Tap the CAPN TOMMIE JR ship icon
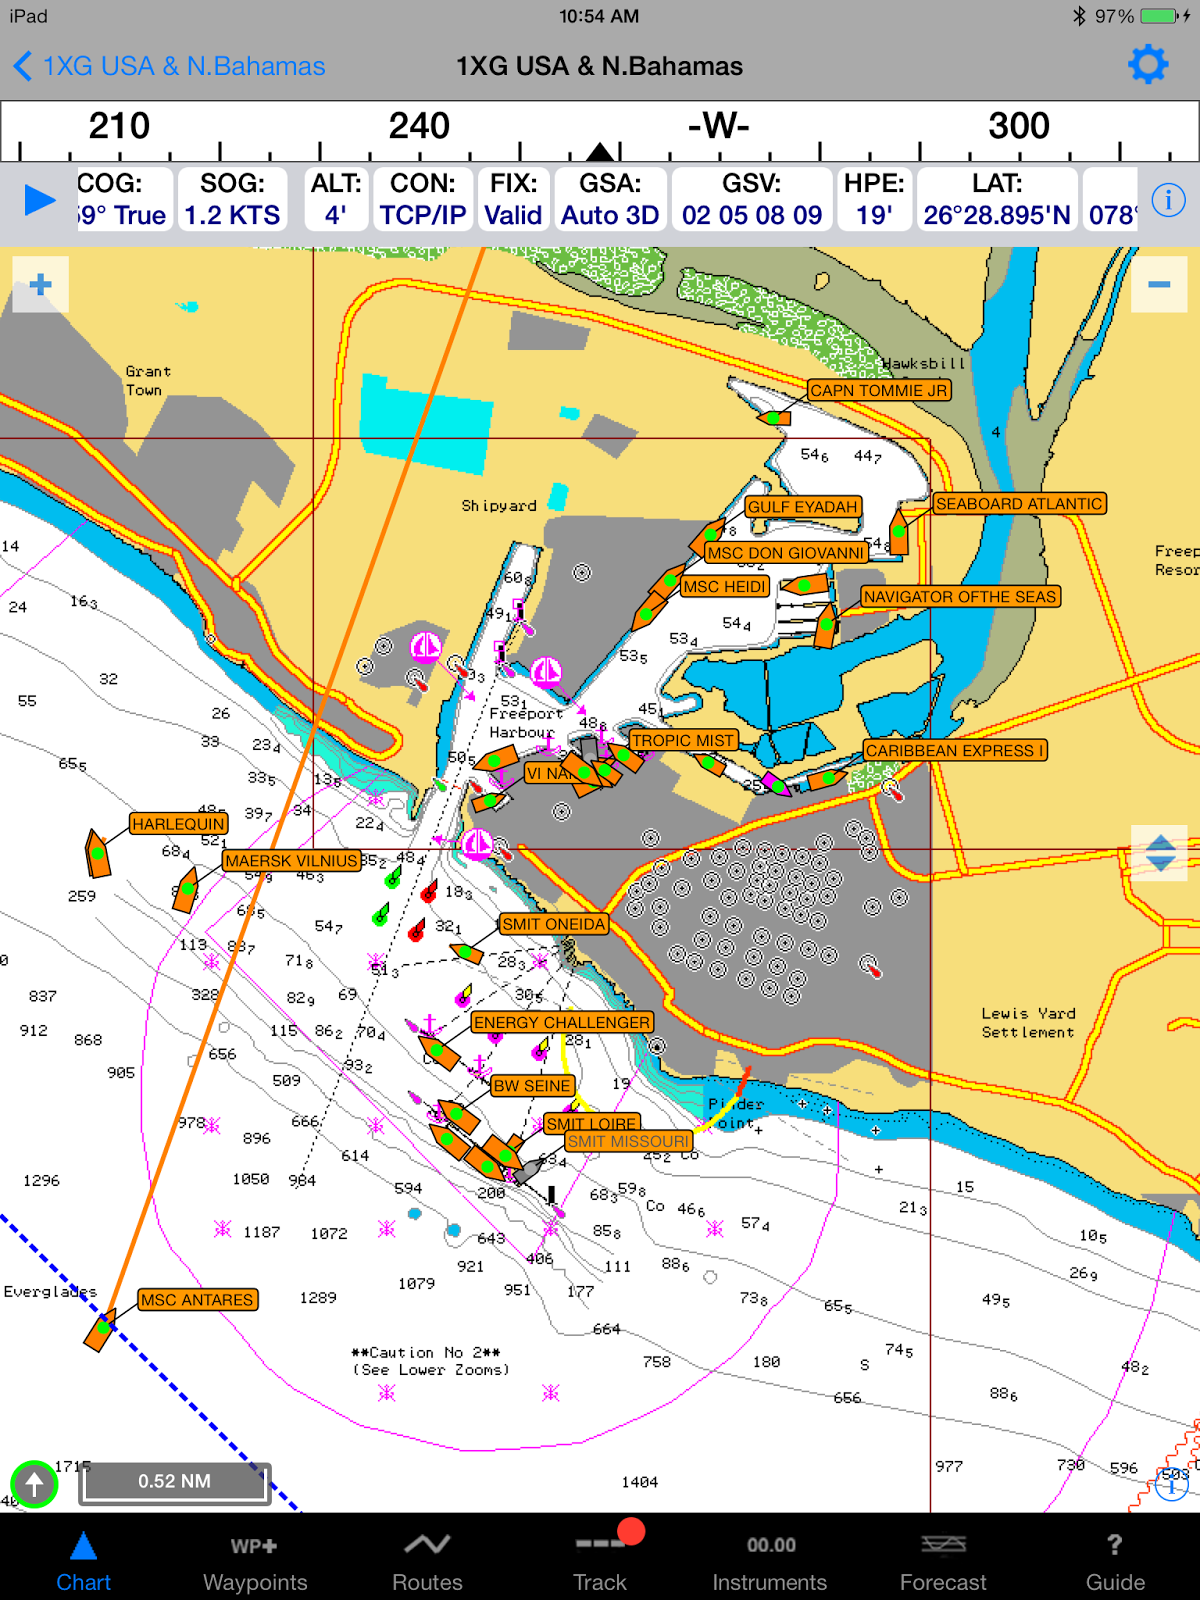1200x1600 pixels. (774, 417)
